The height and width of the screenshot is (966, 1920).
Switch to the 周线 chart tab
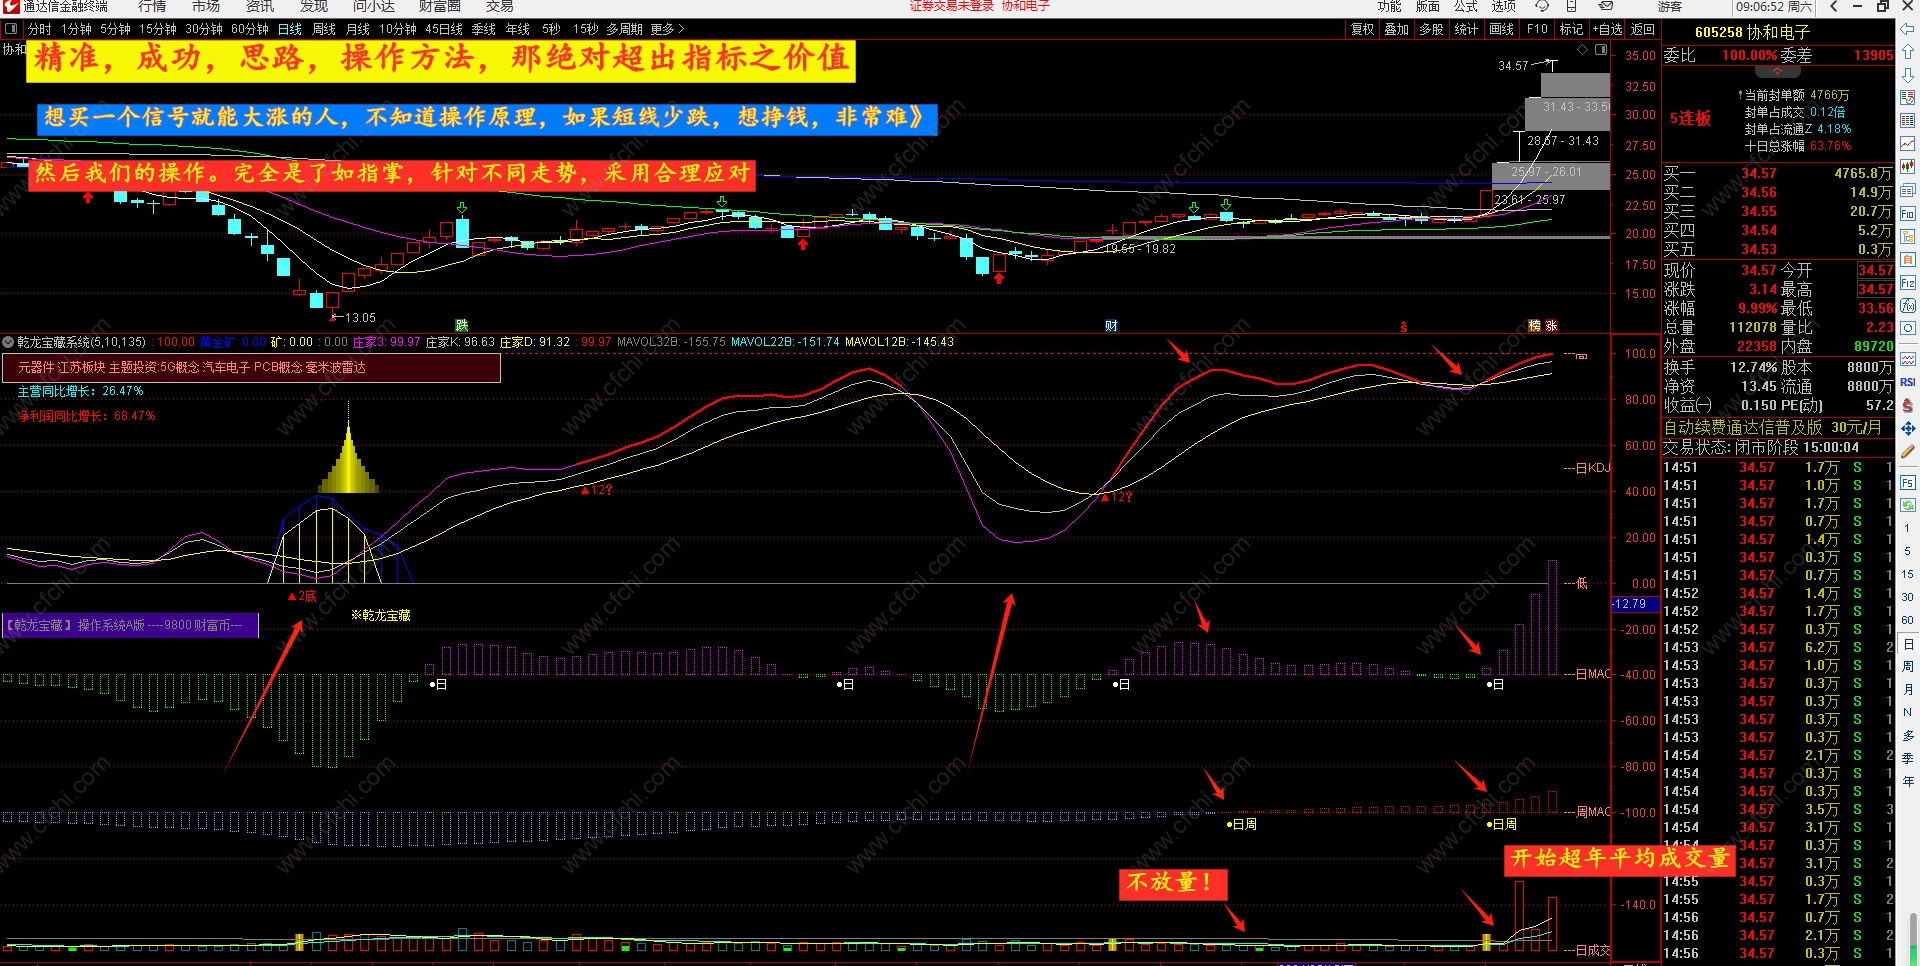click(324, 29)
